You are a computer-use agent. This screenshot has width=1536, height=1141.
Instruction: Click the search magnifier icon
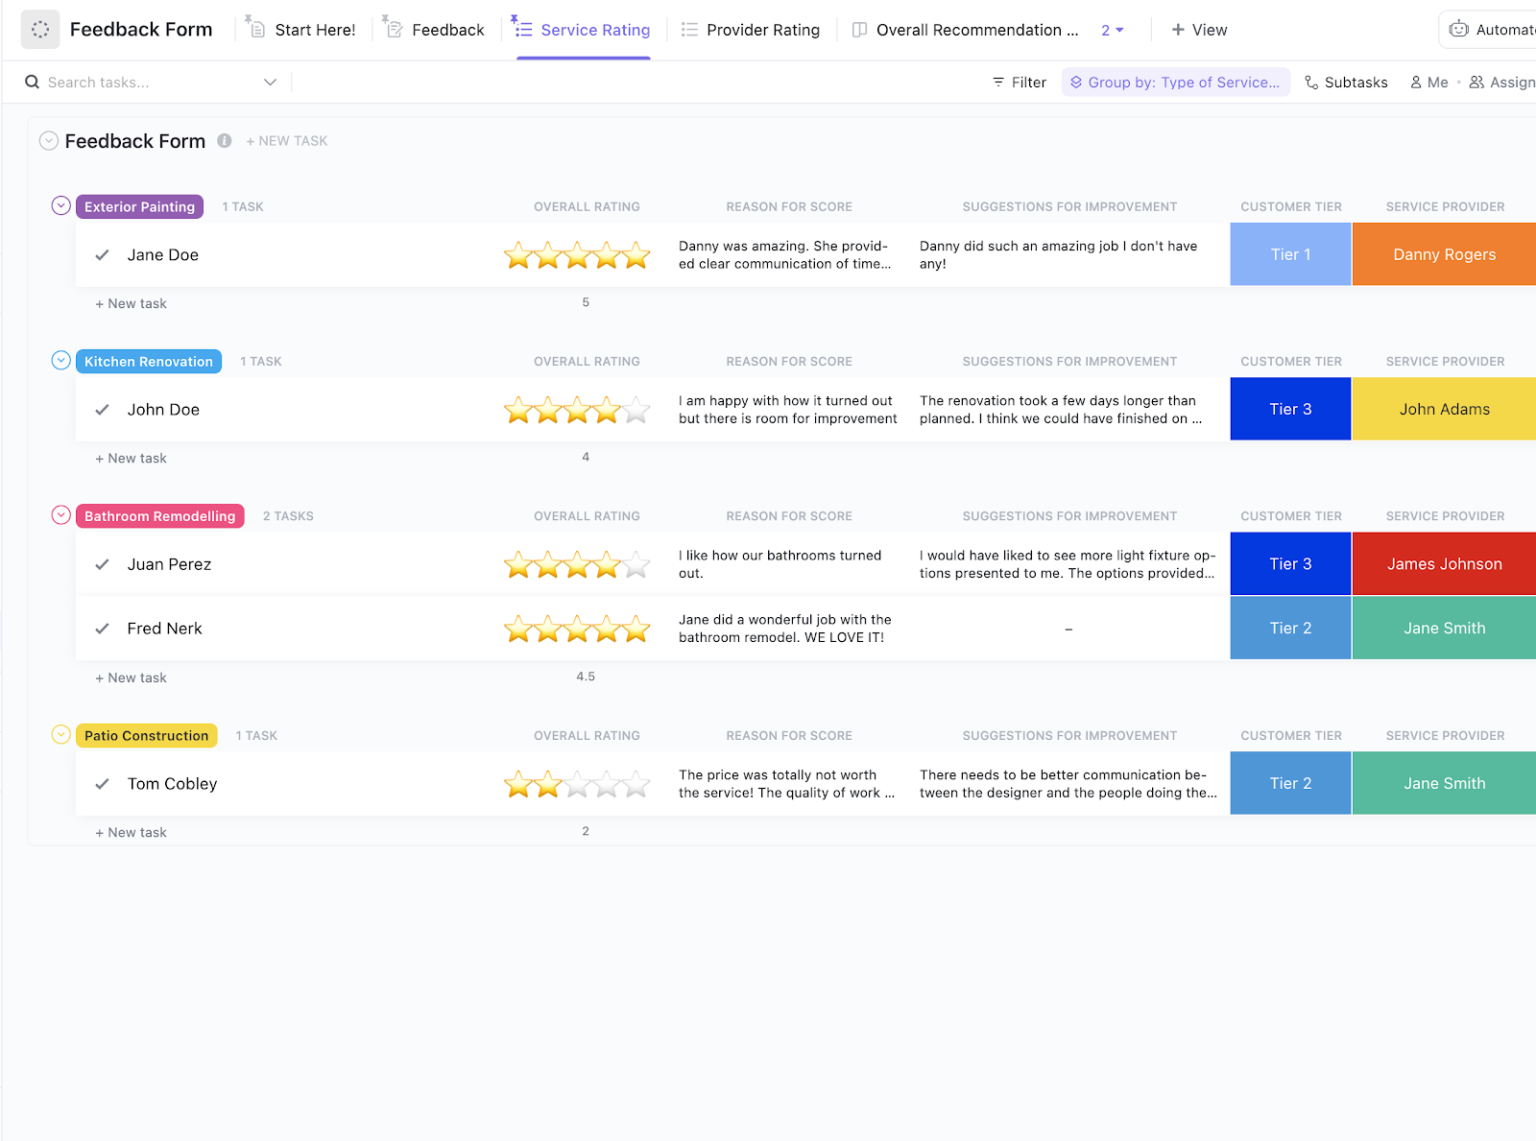click(x=31, y=81)
